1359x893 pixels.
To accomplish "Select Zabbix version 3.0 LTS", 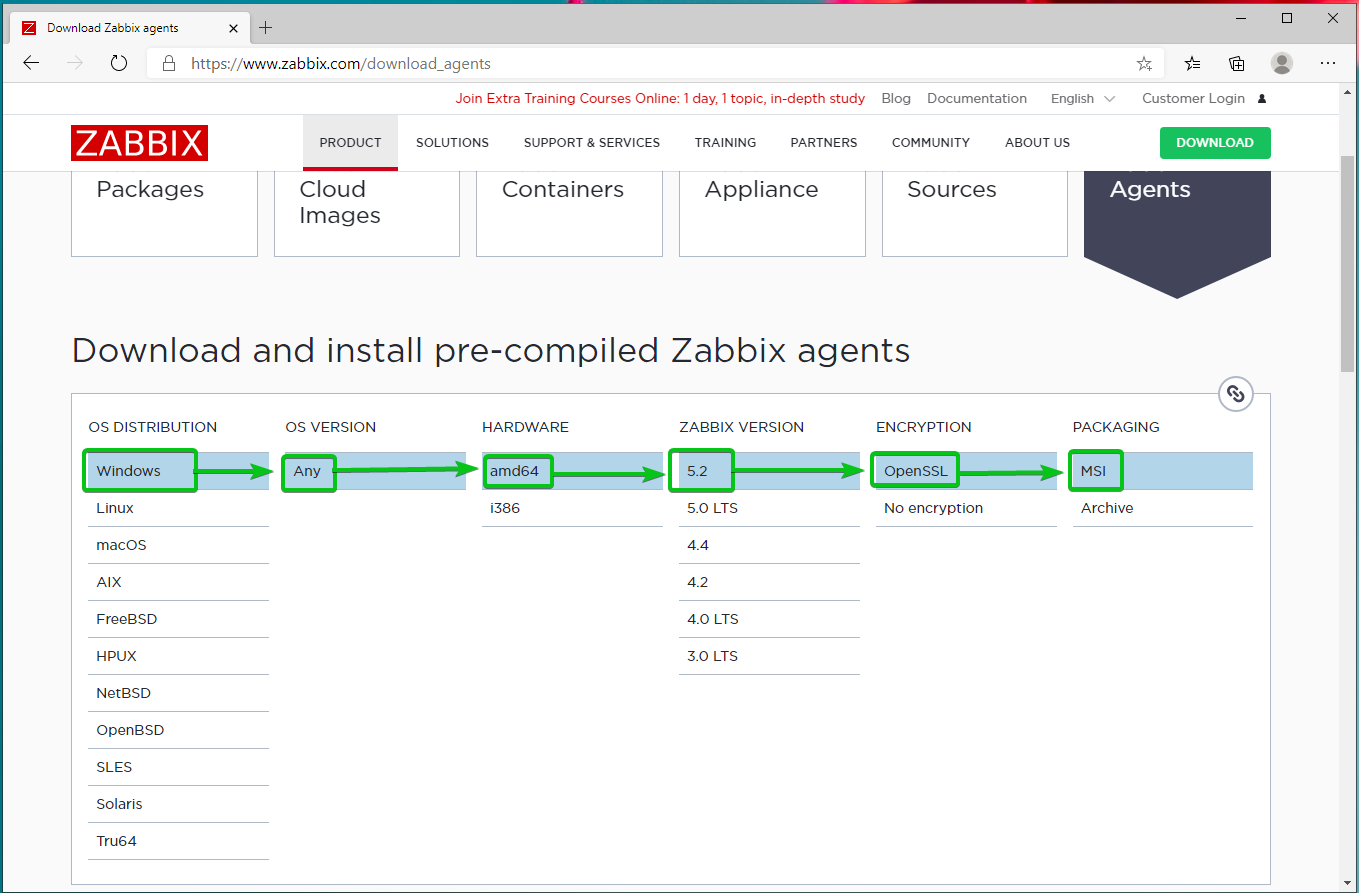I will pos(769,656).
